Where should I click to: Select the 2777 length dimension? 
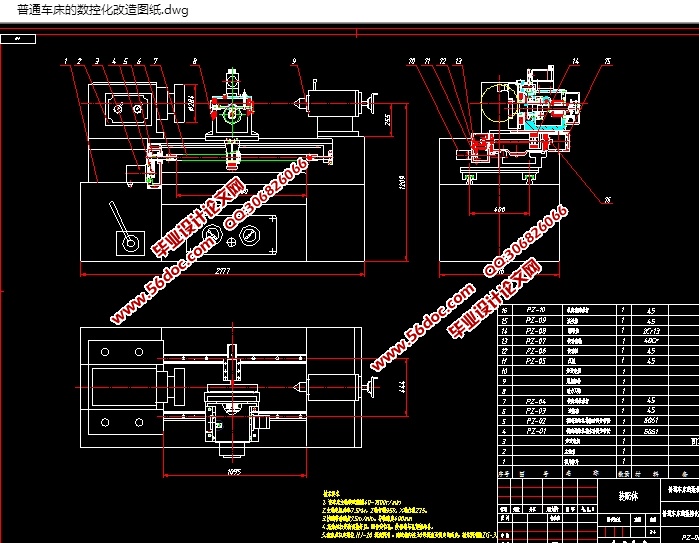click(219, 271)
